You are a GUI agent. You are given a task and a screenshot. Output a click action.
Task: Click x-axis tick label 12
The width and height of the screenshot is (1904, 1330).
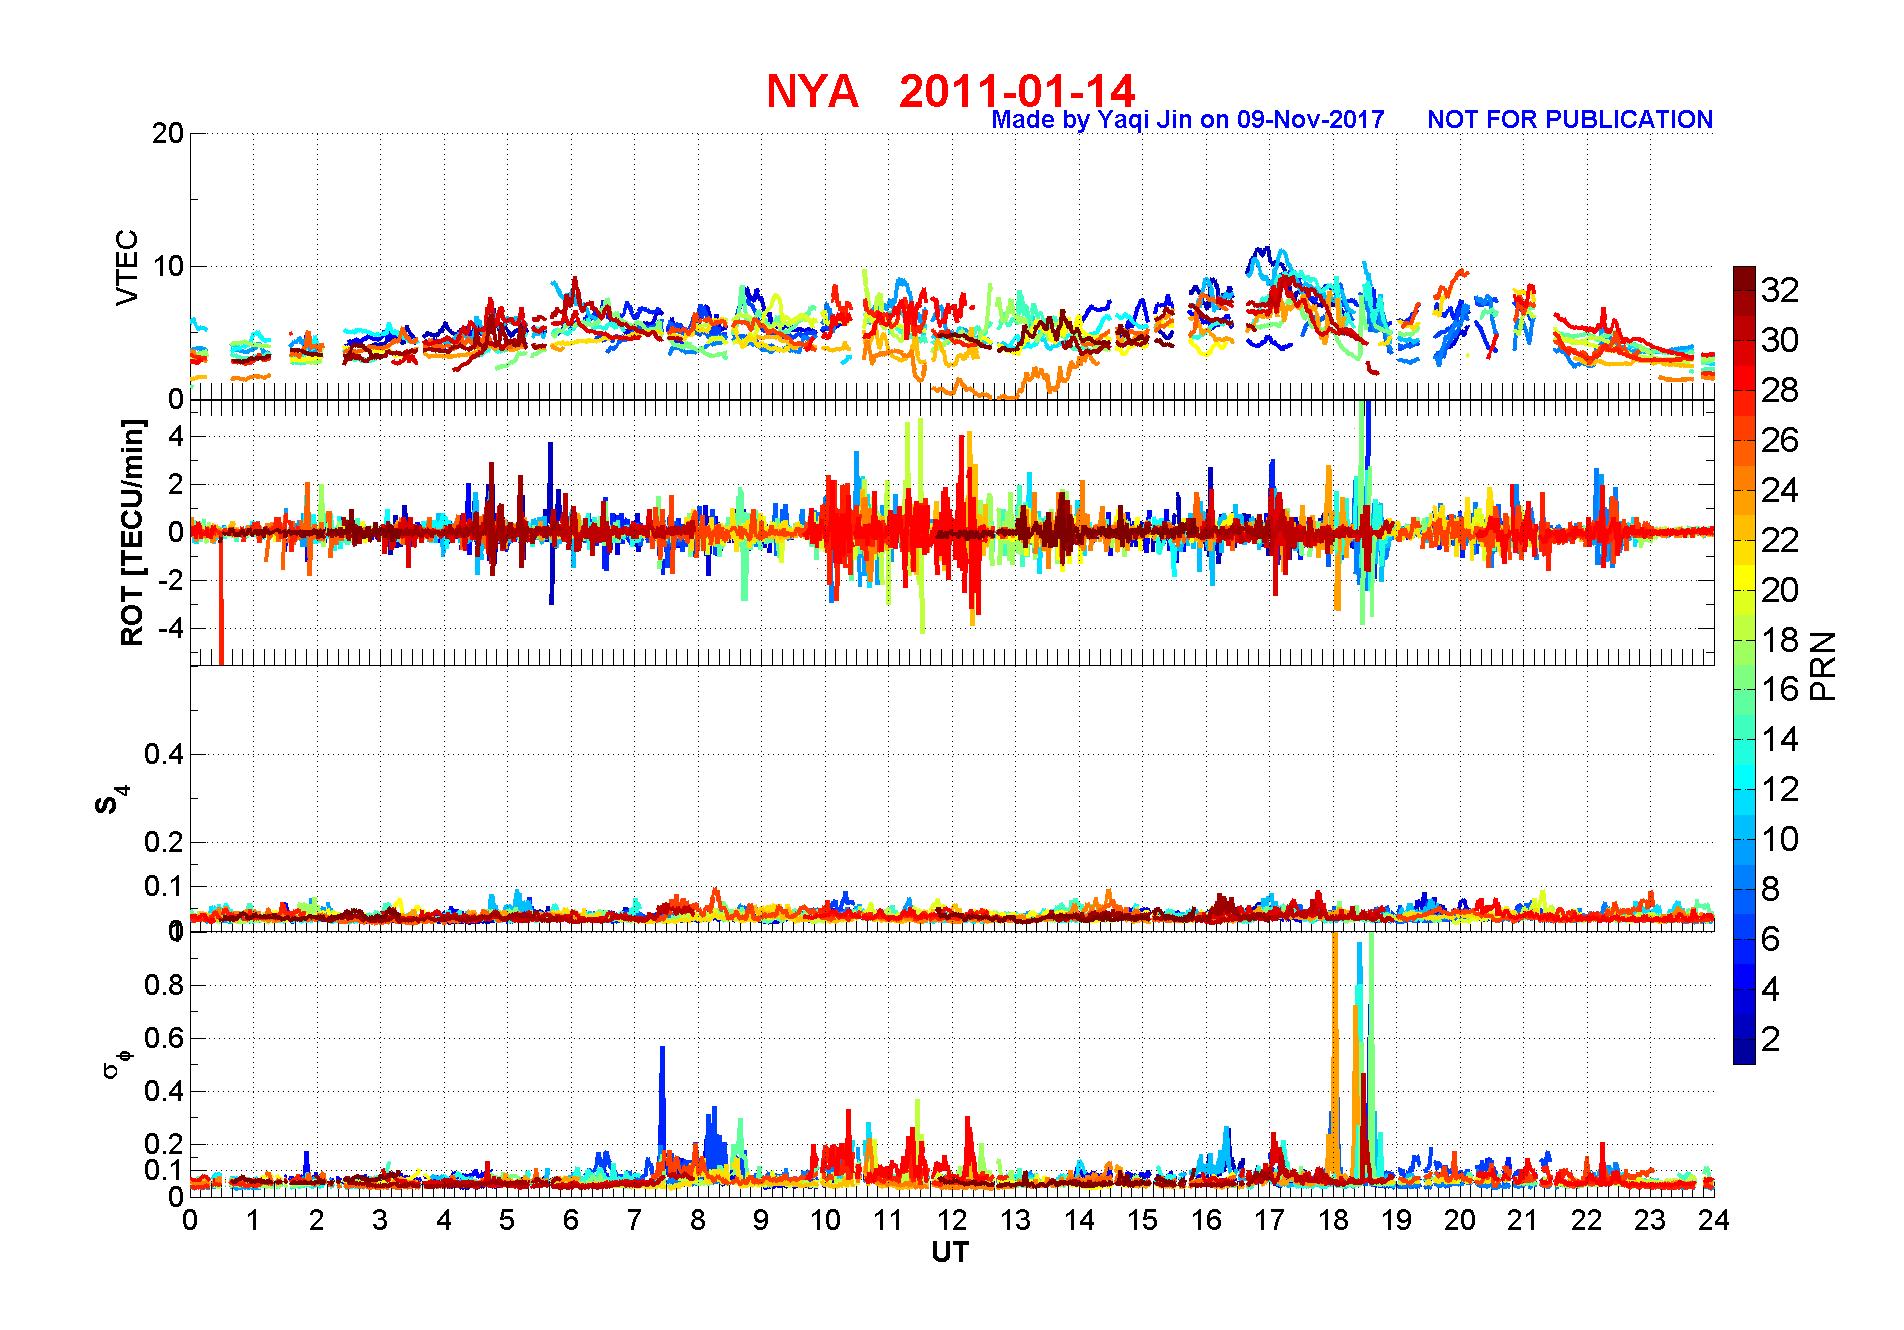point(952,1220)
